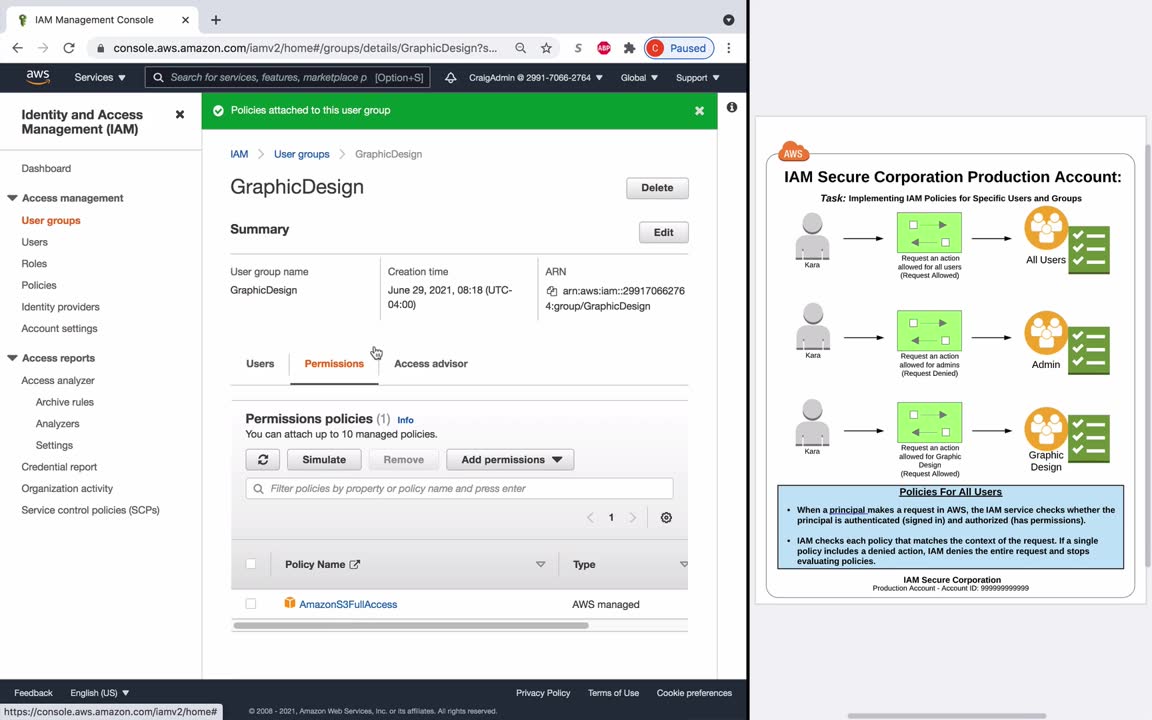
Task: Open the ABP extension icon
Action: click(x=604, y=48)
